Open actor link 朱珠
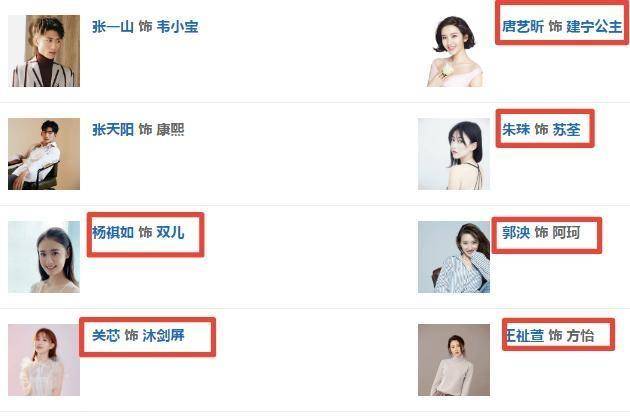The image size is (630, 416). tap(515, 130)
